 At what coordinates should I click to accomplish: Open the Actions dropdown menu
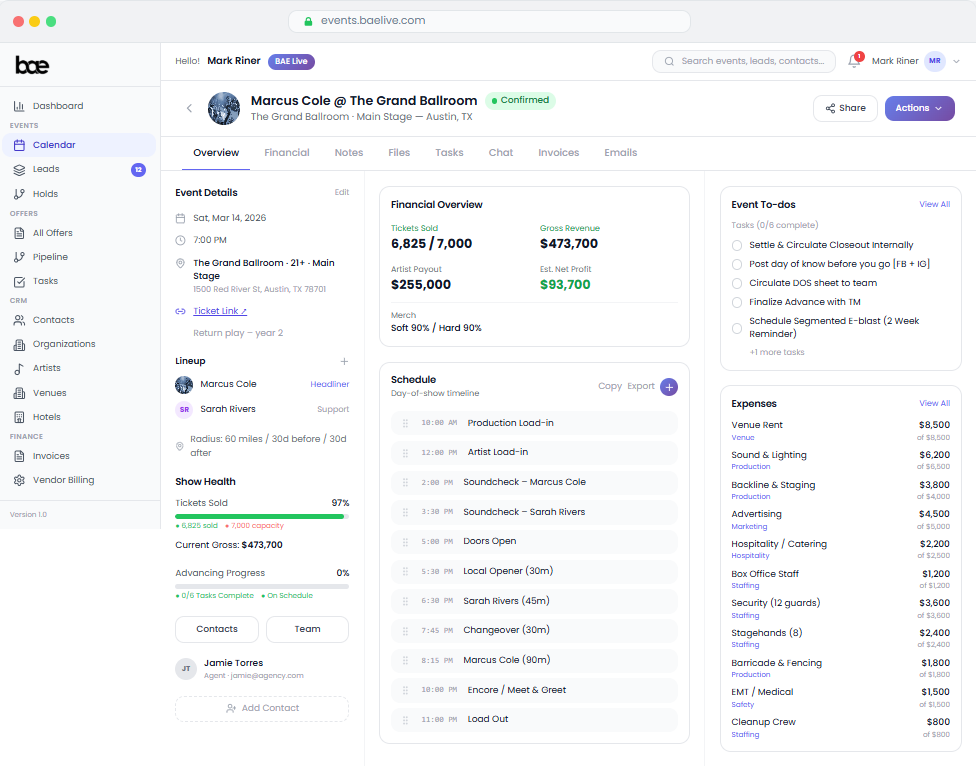919,108
